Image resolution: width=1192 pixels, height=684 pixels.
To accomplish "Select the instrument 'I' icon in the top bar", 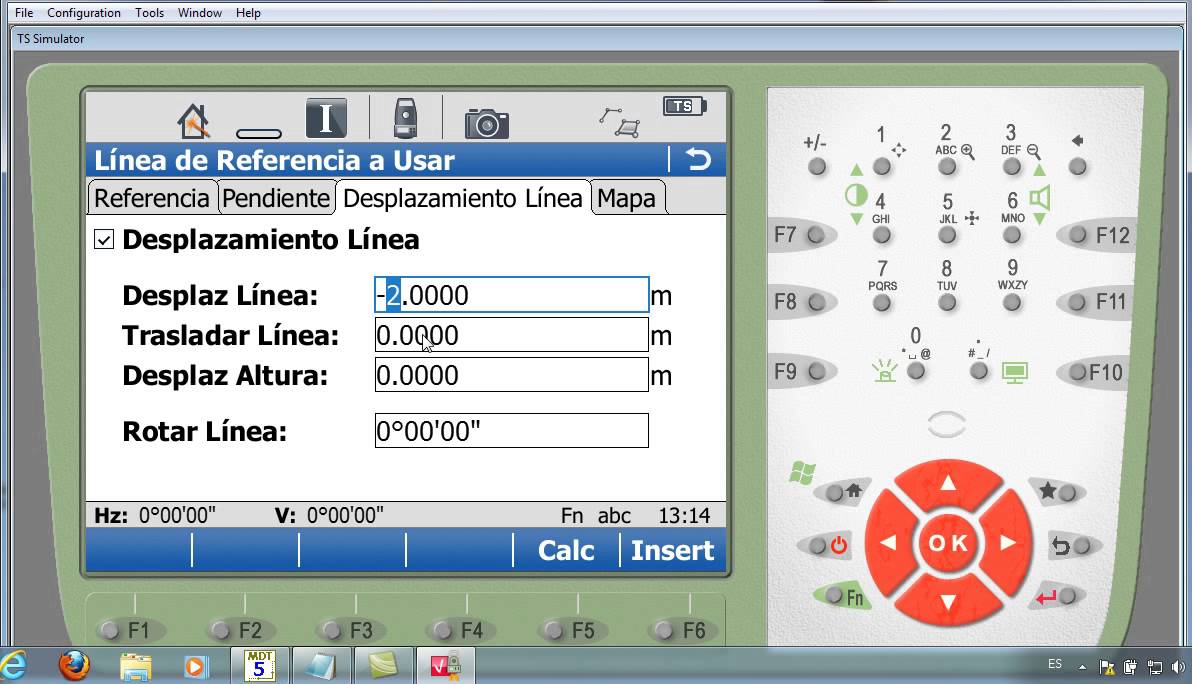I will click(326, 119).
